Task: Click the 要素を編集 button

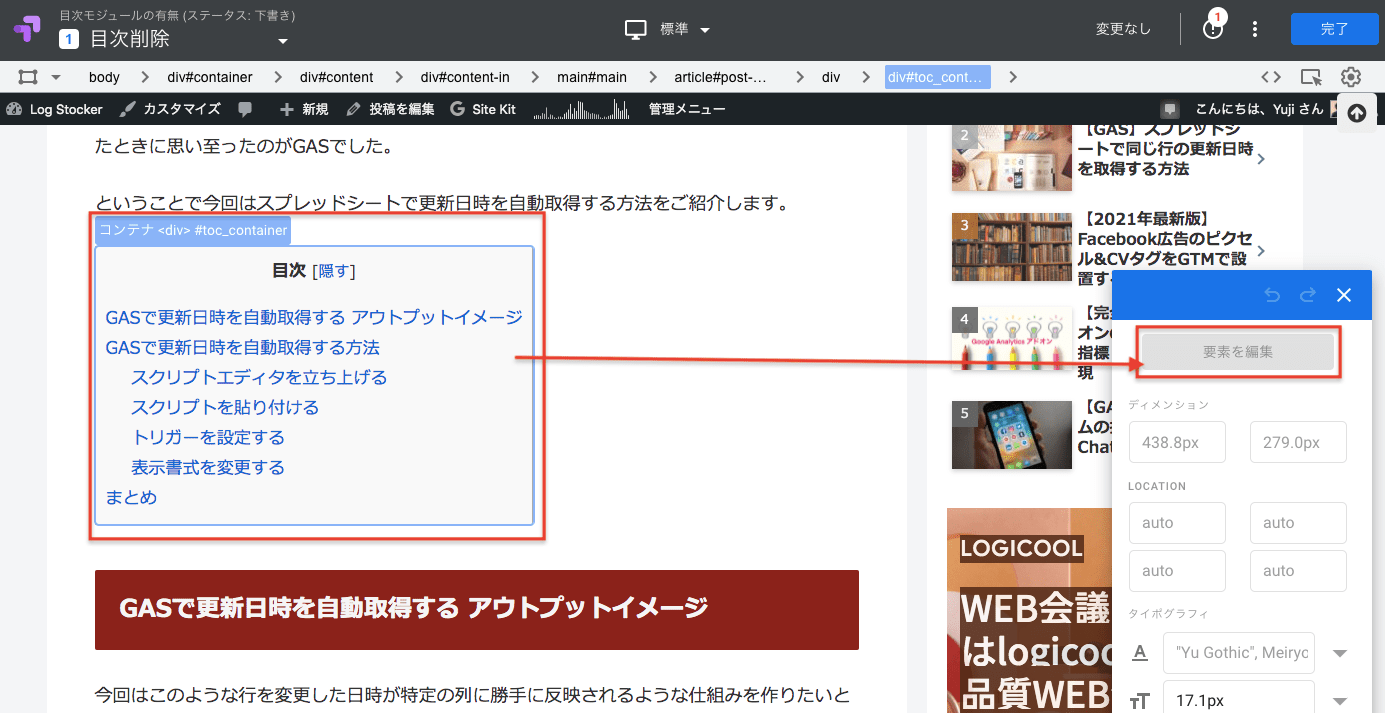Action: point(1238,352)
